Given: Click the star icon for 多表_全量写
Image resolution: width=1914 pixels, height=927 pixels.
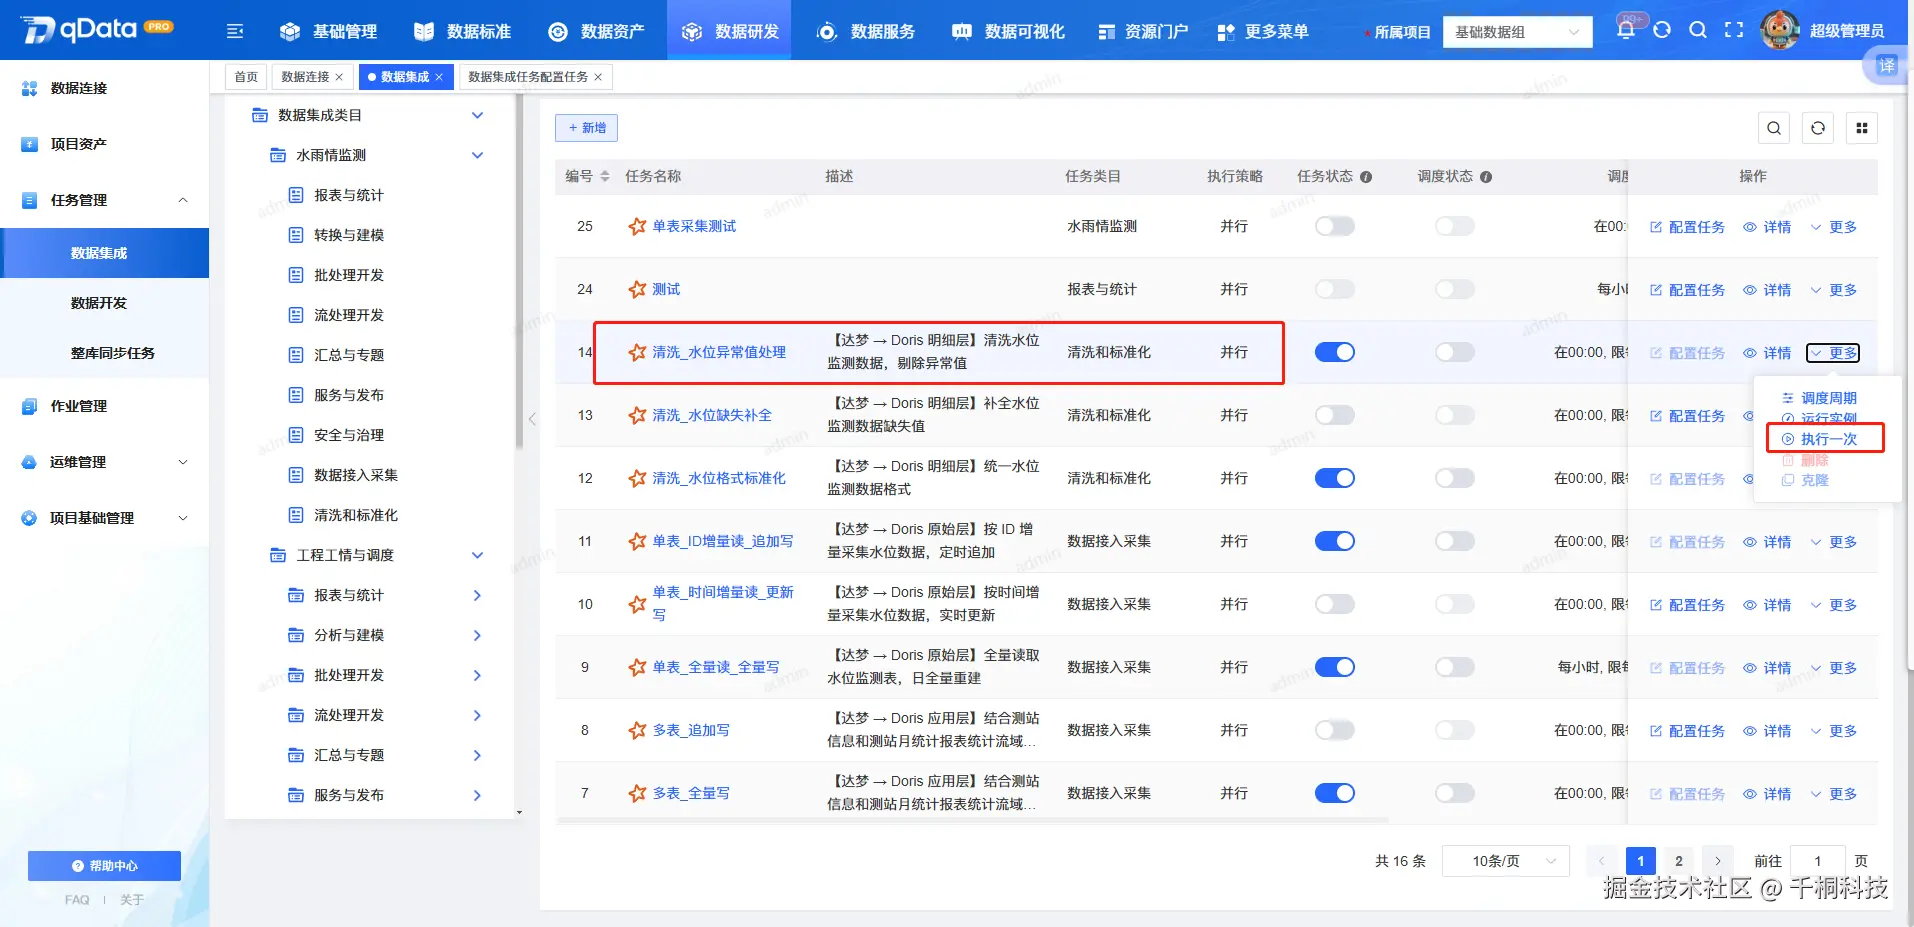Looking at the screenshot, I should coord(637,793).
